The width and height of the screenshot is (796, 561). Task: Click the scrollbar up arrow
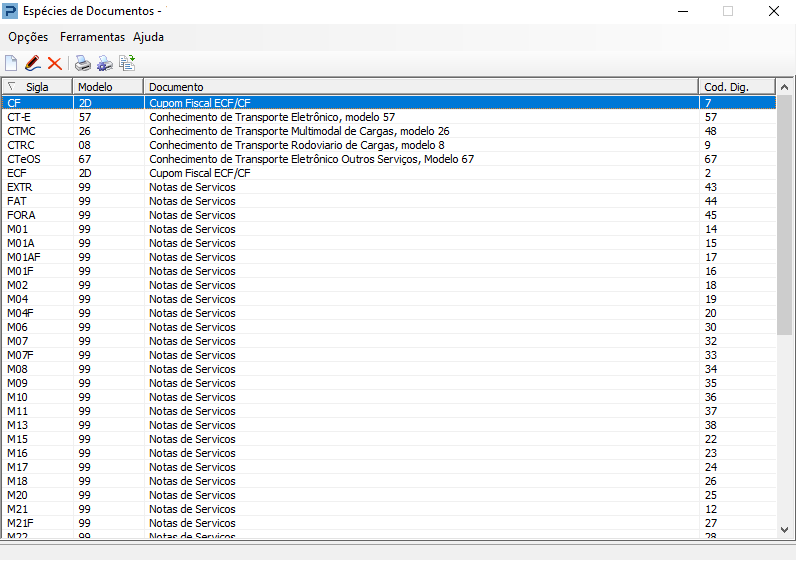point(784,87)
